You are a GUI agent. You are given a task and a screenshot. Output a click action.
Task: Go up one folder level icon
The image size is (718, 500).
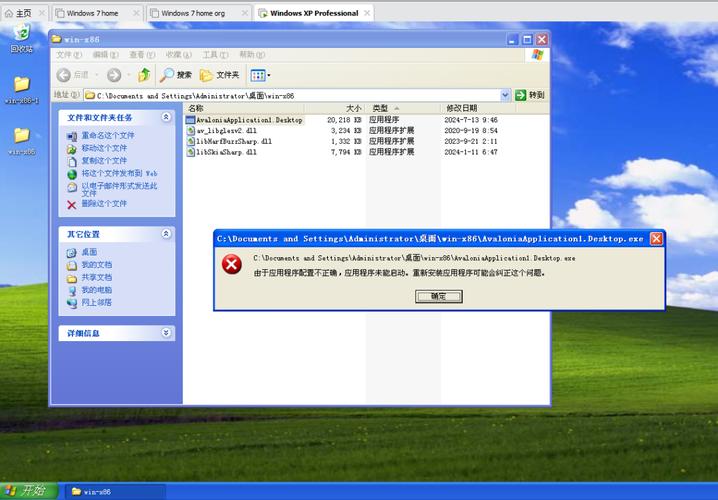point(144,75)
